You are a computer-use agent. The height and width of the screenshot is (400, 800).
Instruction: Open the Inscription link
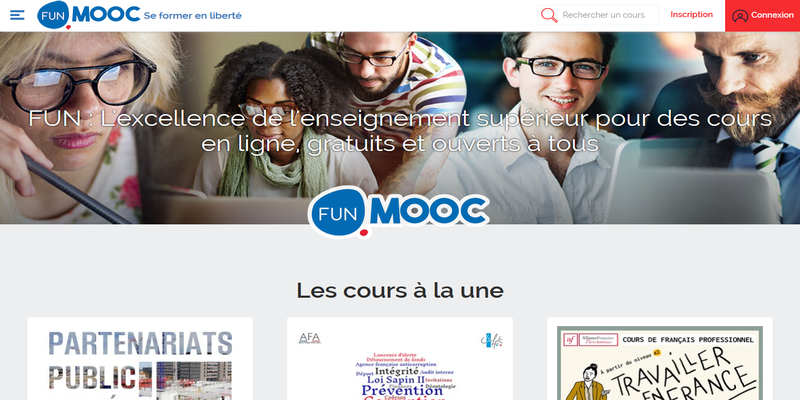pyautogui.click(x=691, y=14)
